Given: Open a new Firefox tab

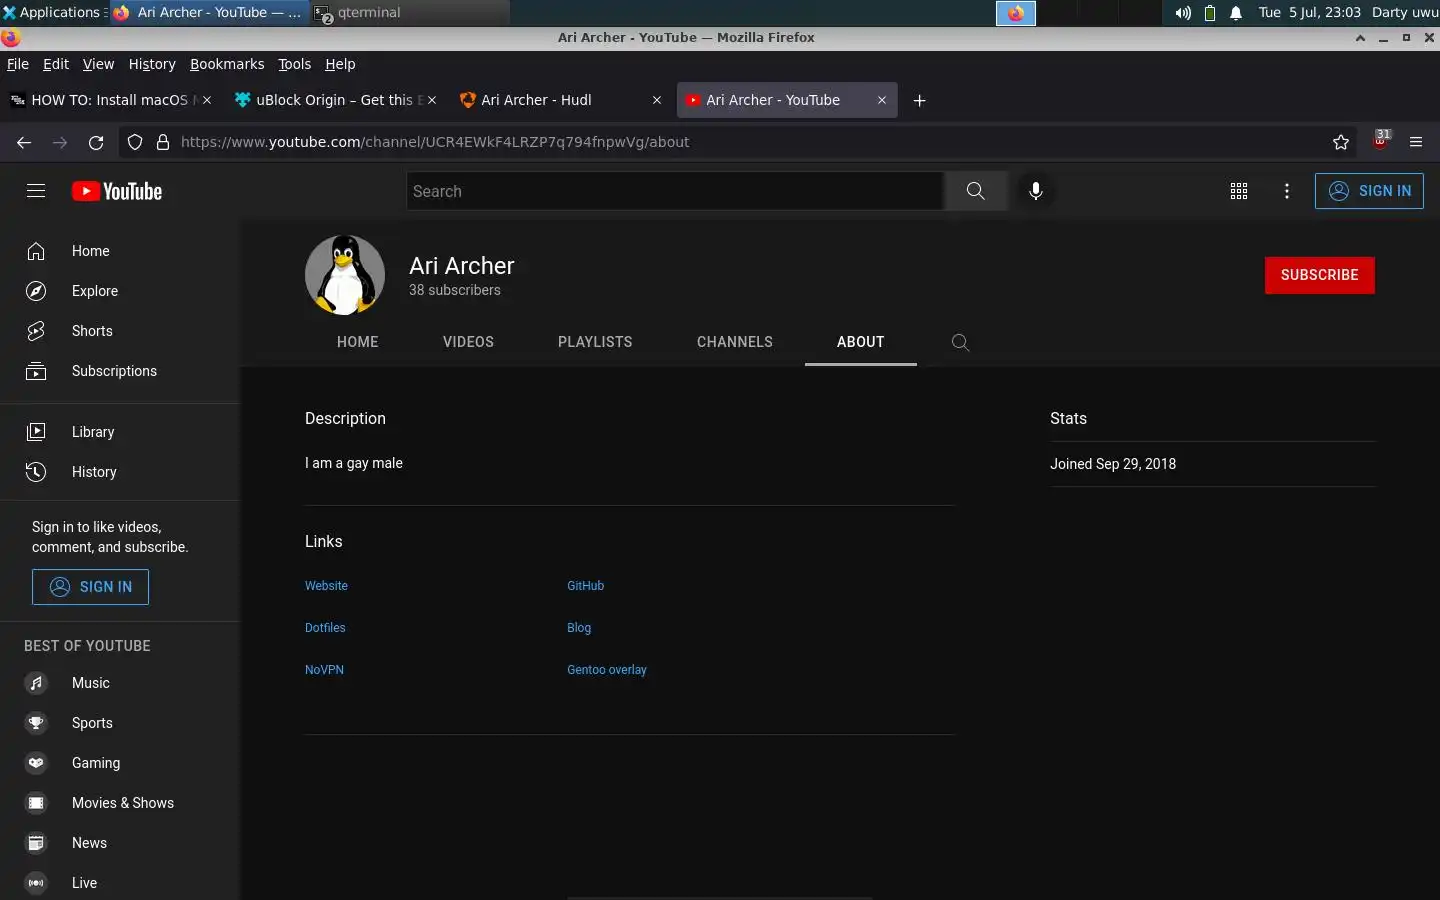Looking at the screenshot, I should click(x=920, y=100).
